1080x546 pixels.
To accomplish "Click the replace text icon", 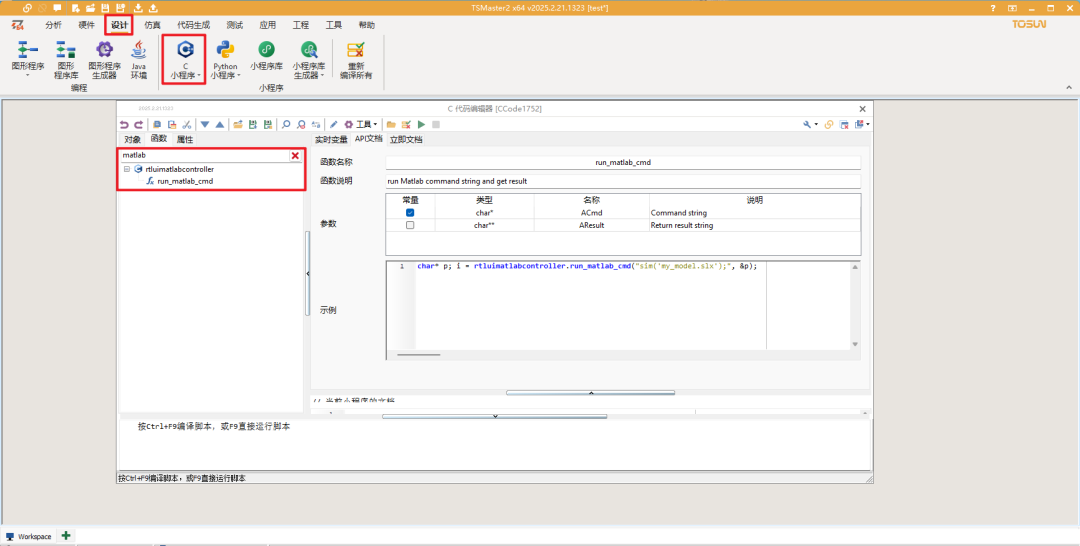I will pyautogui.click(x=315, y=125).
